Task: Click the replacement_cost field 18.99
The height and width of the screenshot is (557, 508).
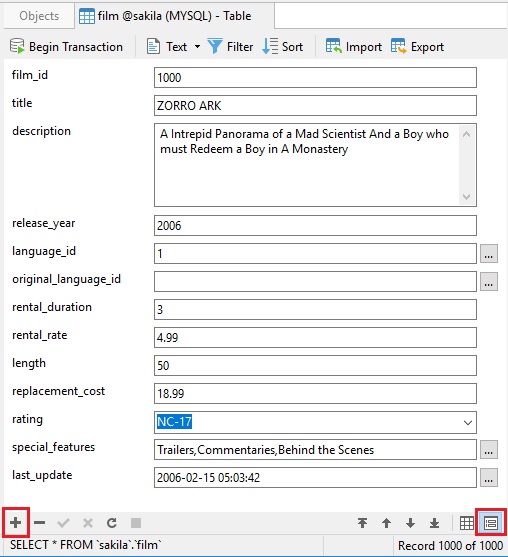Action: pyautogui.click(x=315, y=394)
